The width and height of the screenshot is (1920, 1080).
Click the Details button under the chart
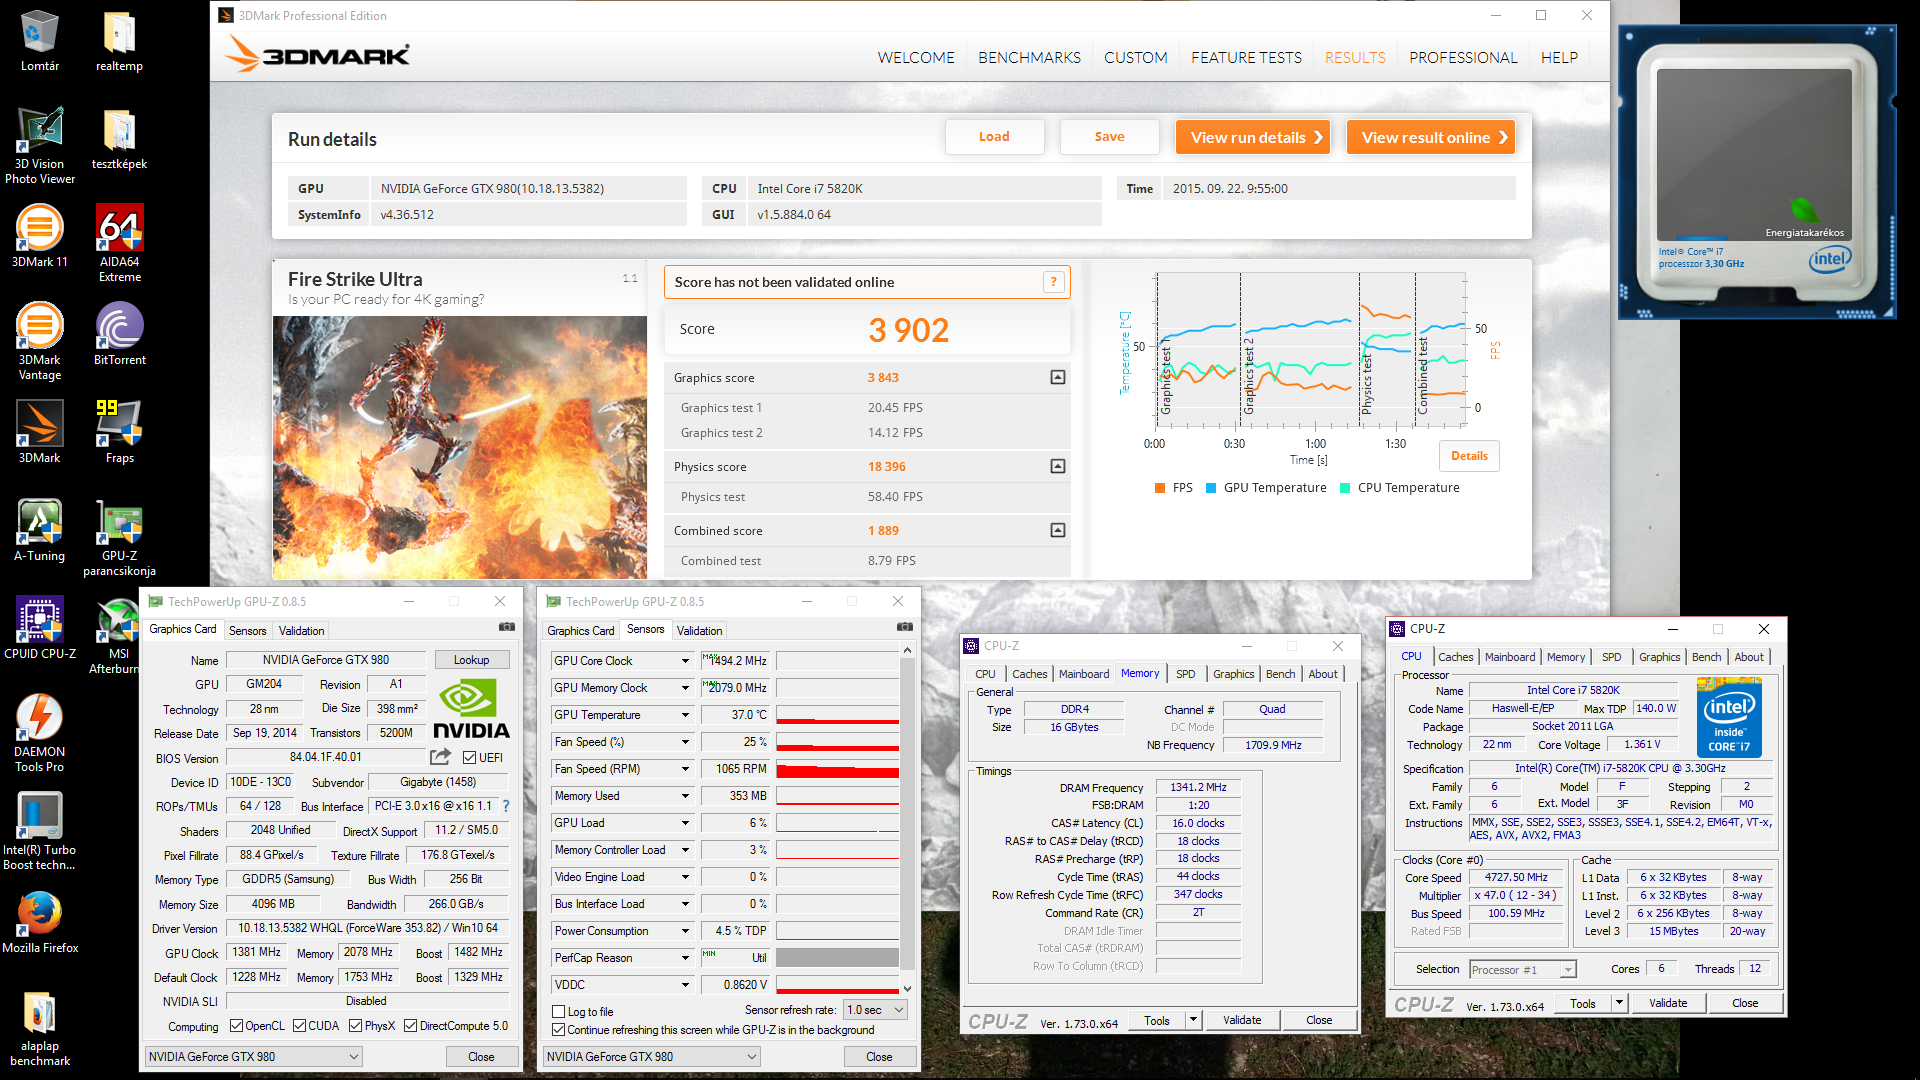[x=1469, y=456]
